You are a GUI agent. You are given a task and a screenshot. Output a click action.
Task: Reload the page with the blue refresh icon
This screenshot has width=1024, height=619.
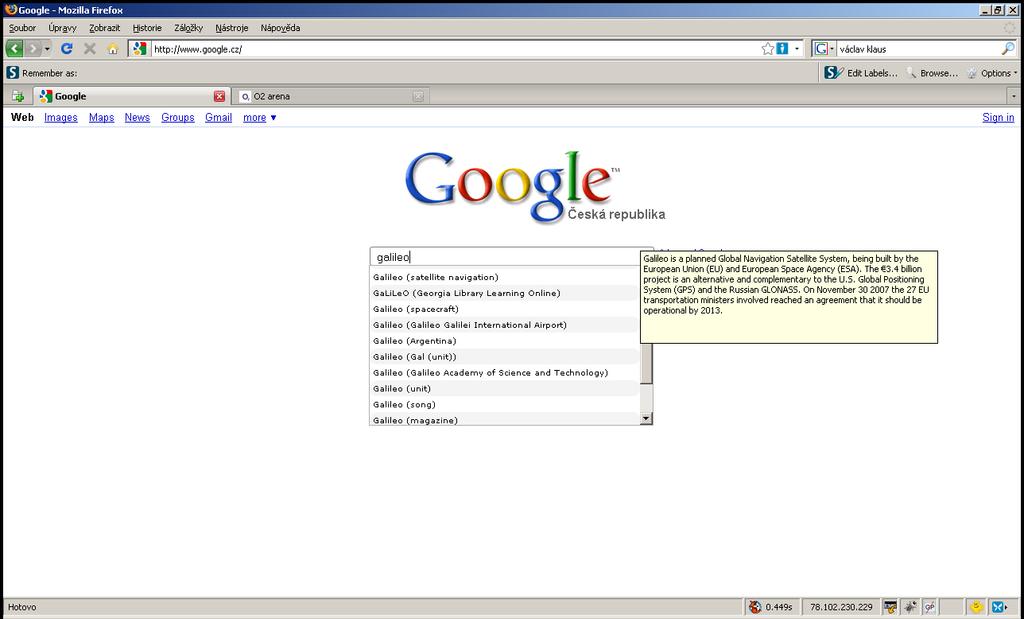(x=67, y=49)
